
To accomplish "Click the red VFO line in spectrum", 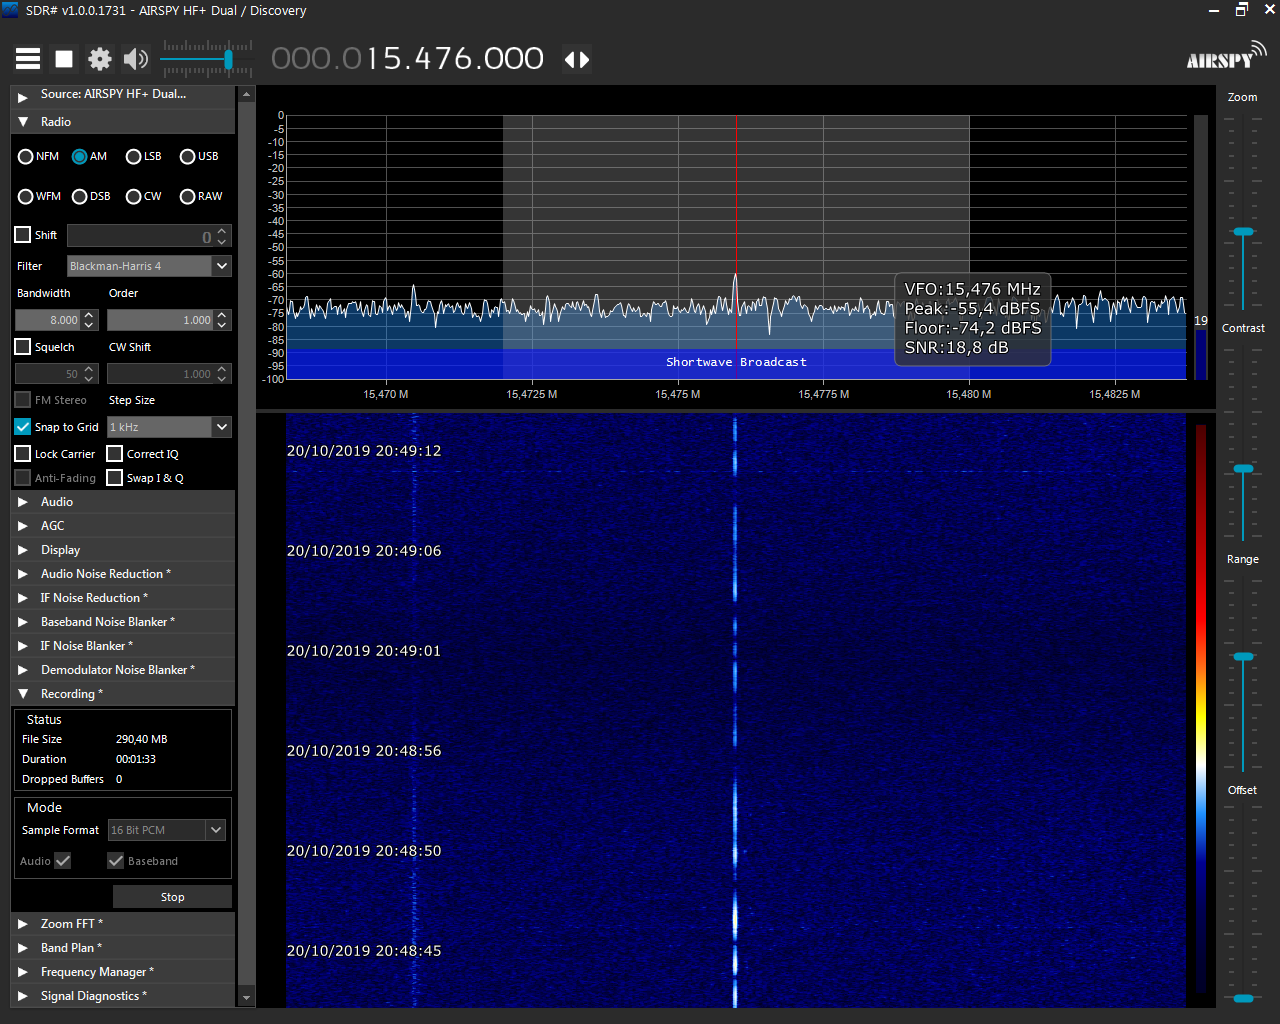I will 736,247.
